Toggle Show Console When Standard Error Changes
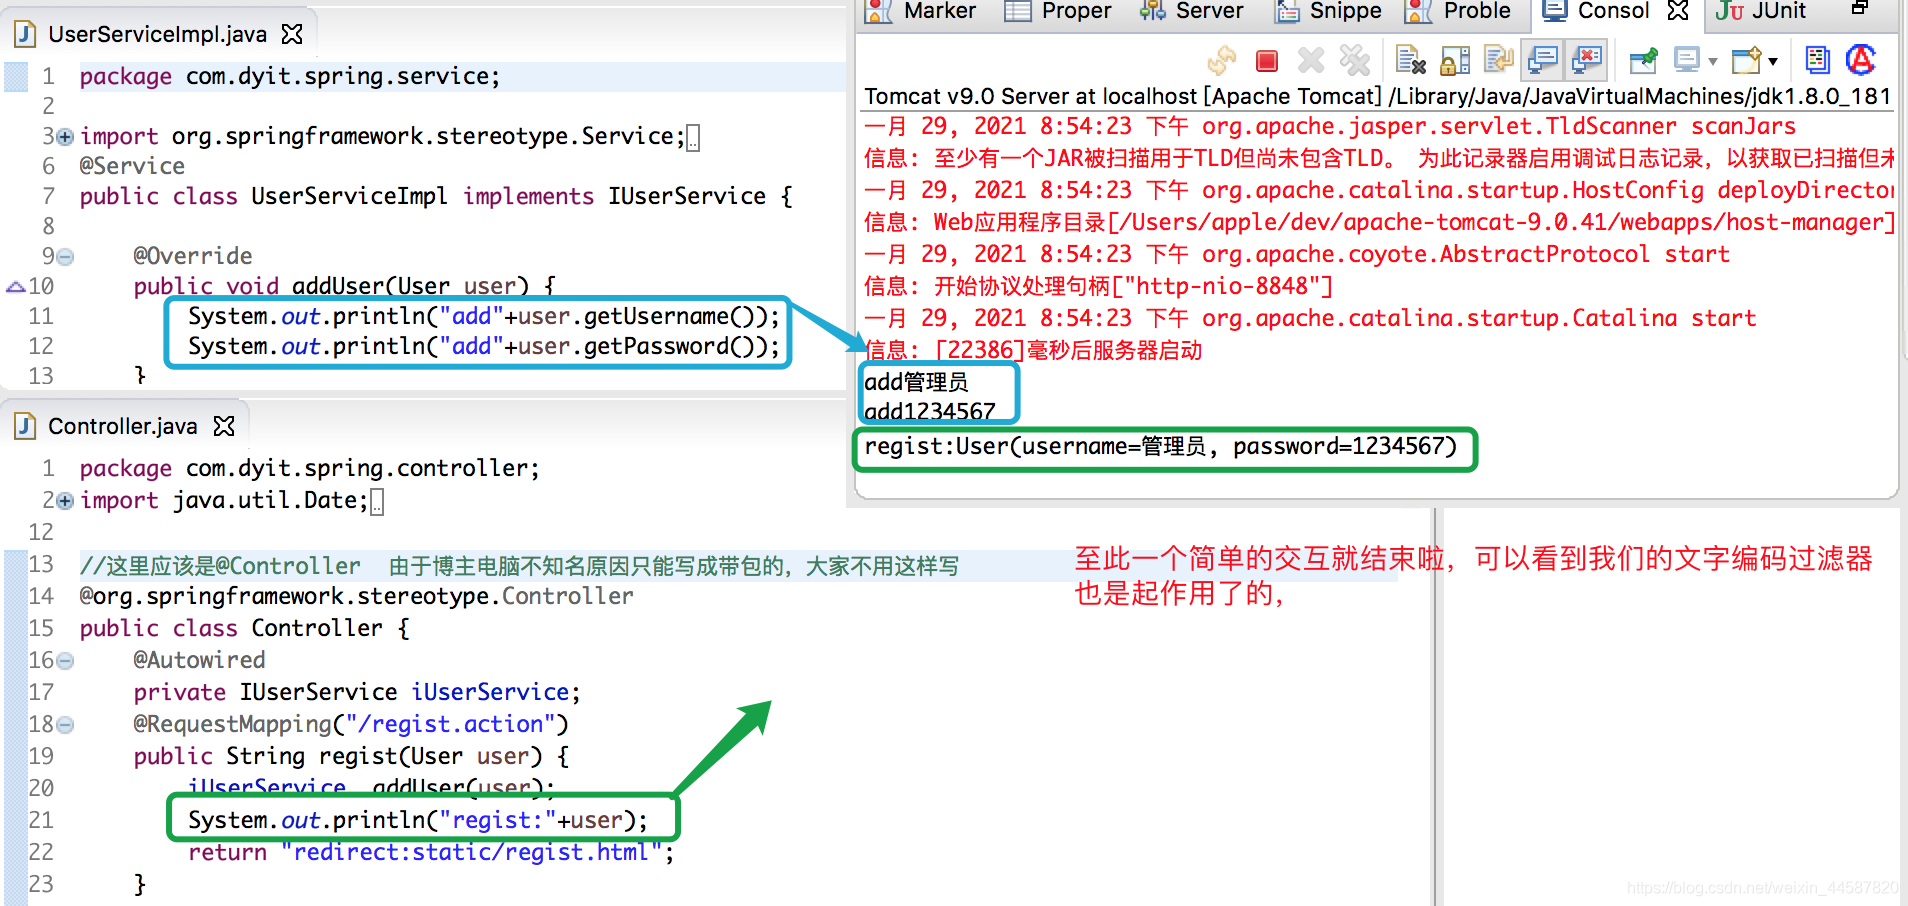 coord(1587,61)
